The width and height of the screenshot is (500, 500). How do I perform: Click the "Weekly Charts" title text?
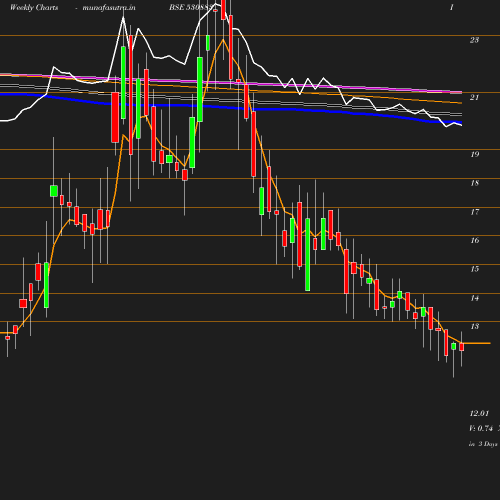point(34,7)
